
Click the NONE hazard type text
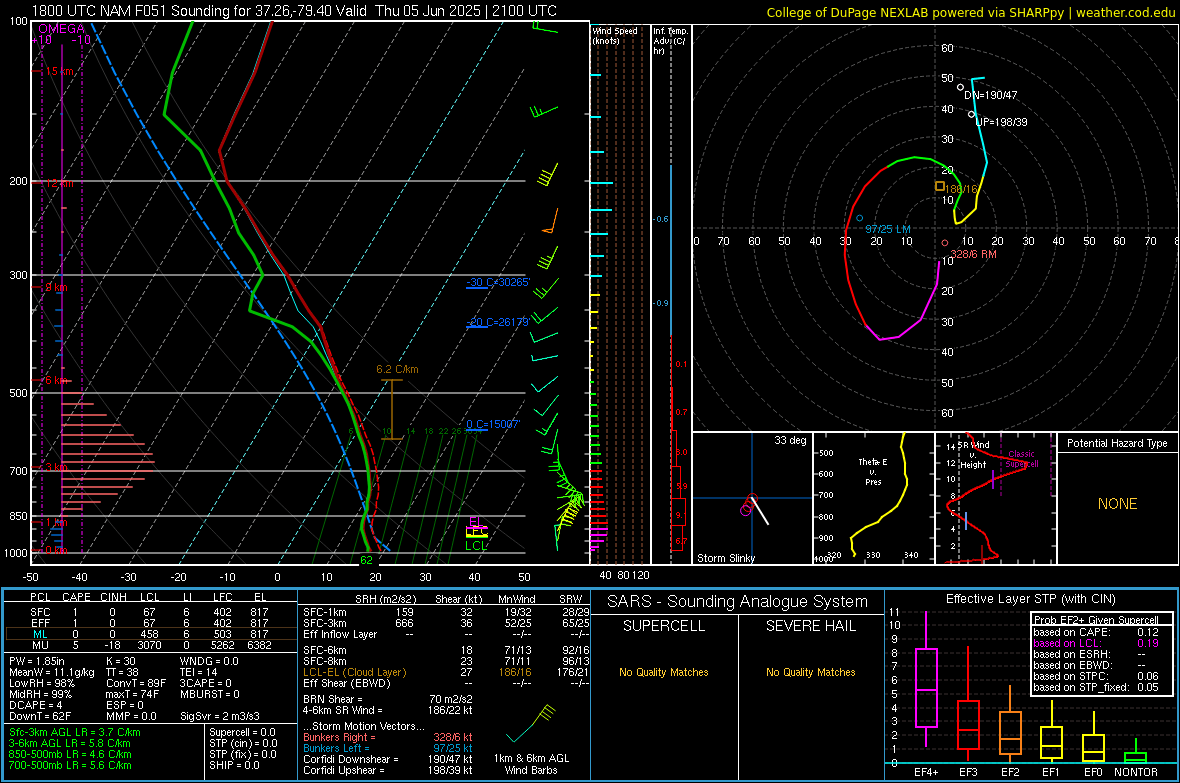pos(1118,504)
